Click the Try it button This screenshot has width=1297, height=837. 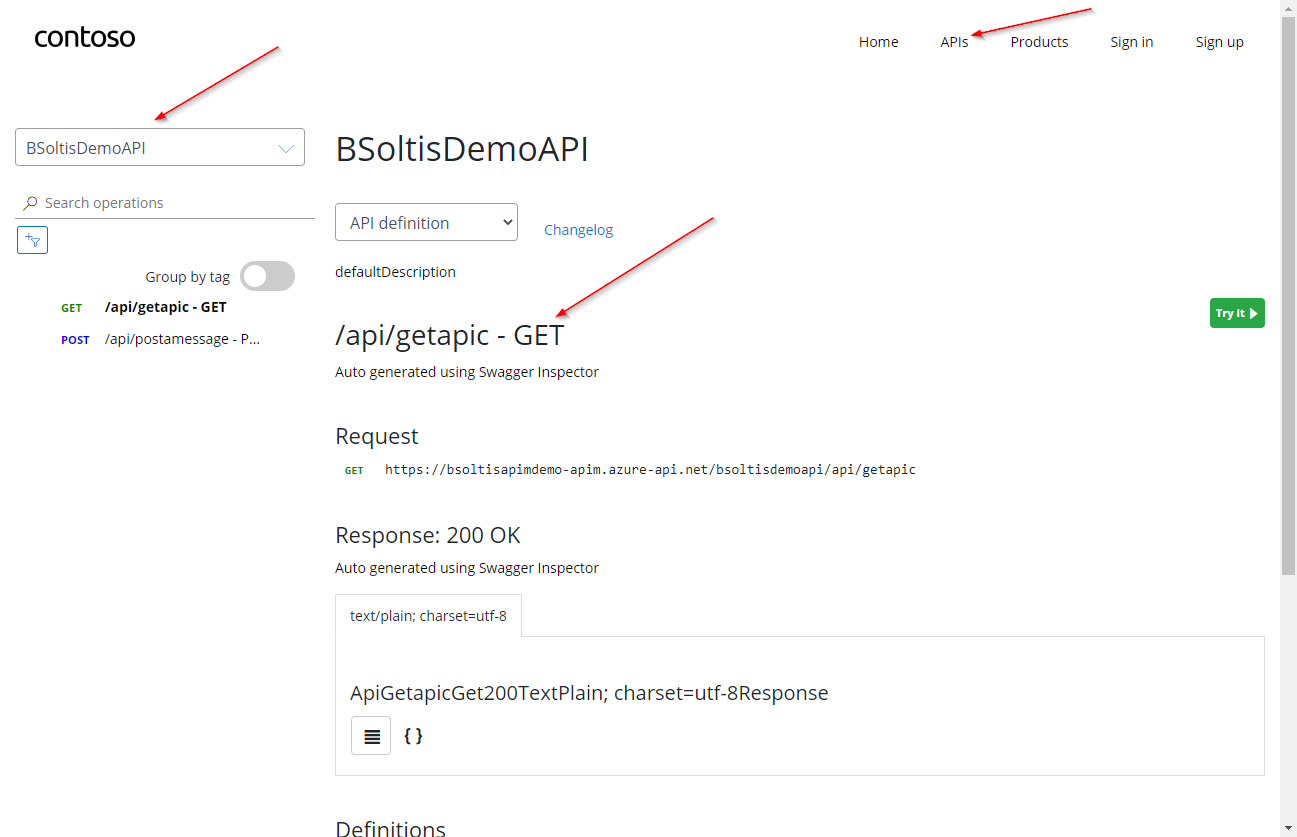pos(1236,312)
